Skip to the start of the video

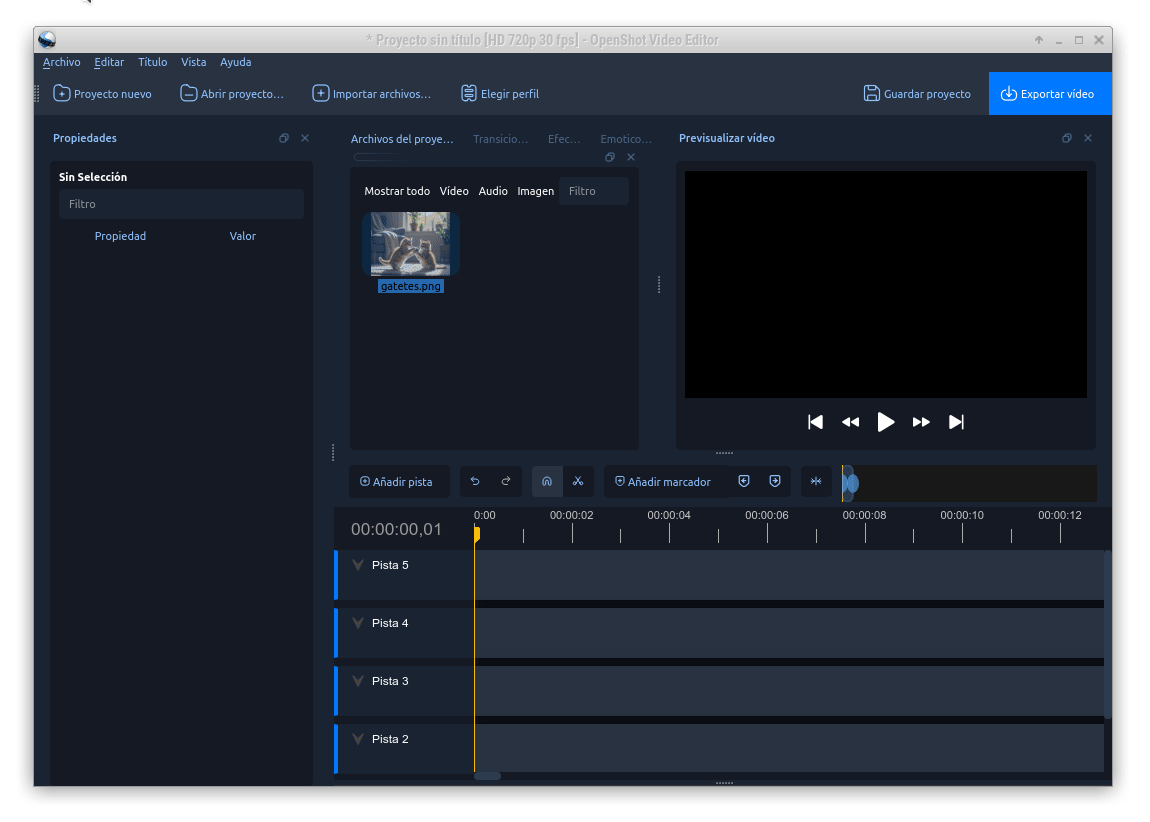815,422
